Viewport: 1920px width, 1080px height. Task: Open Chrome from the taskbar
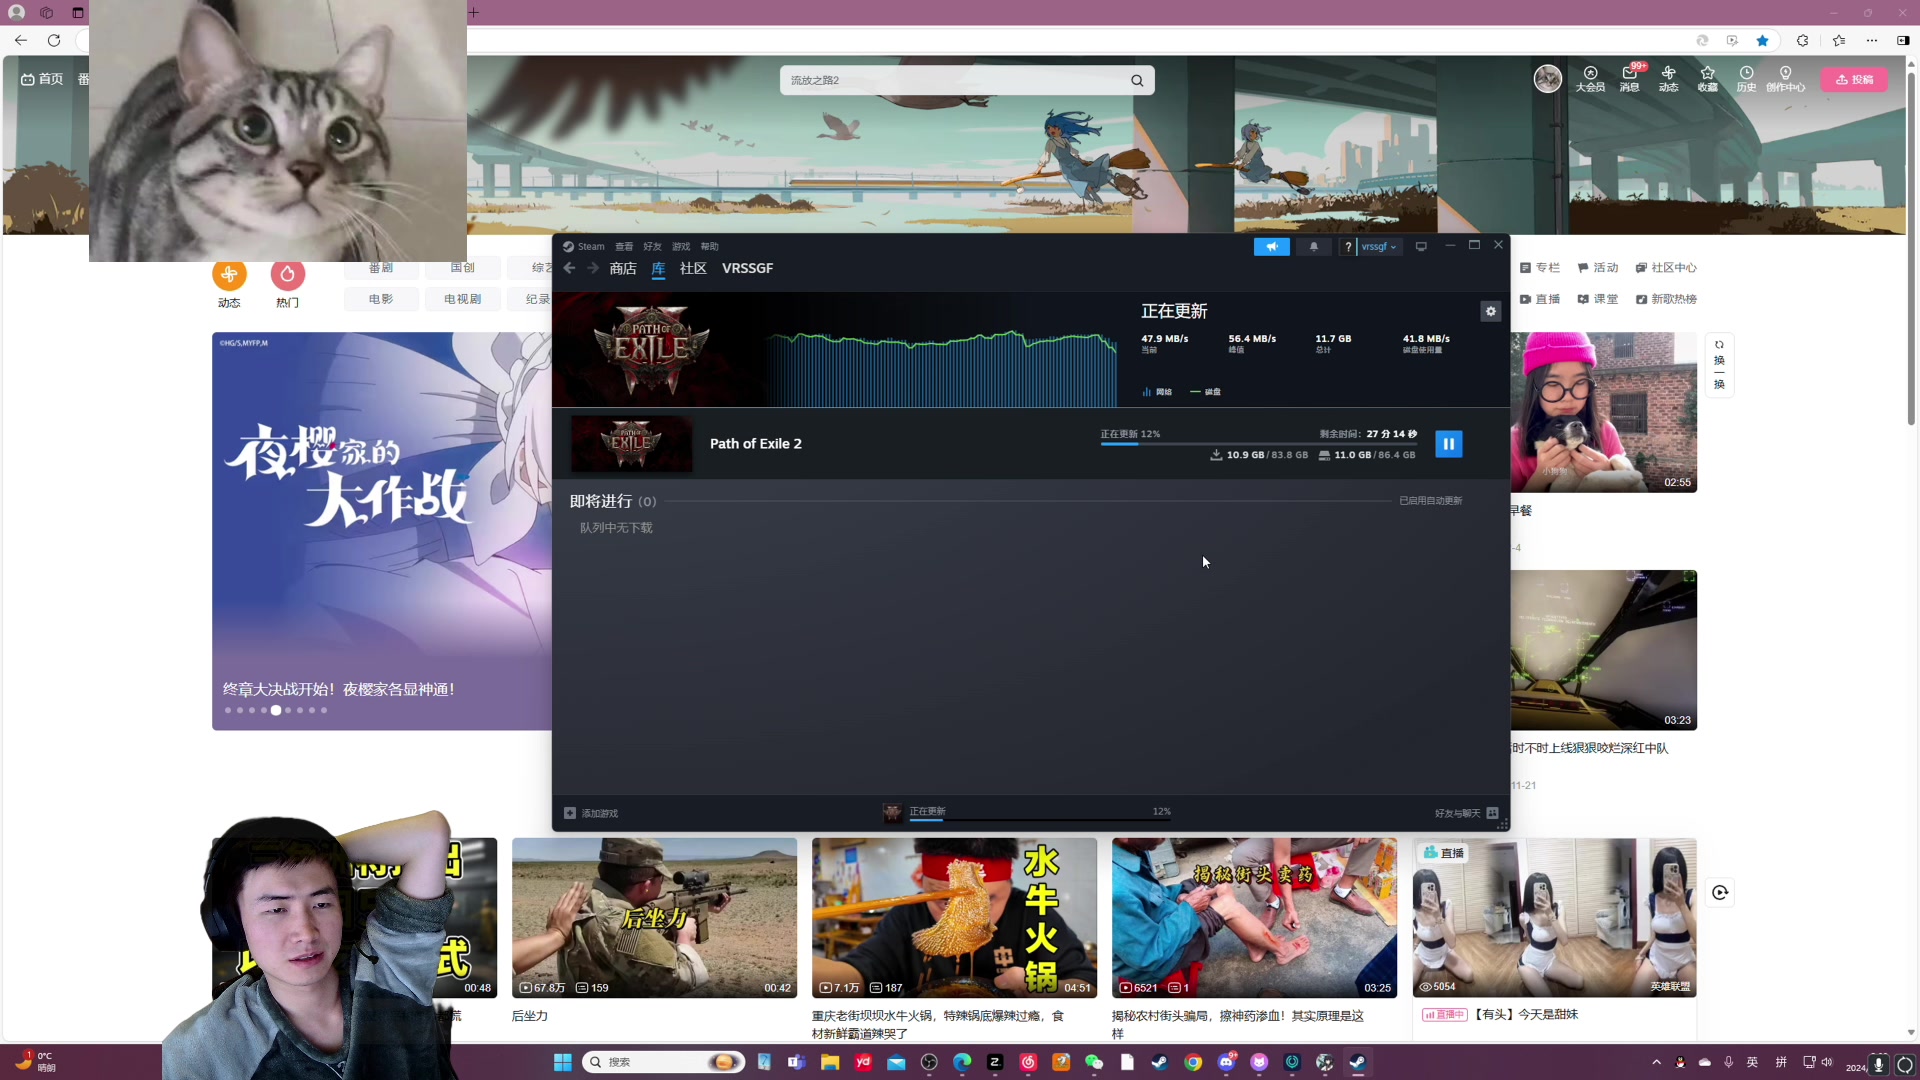tap(1193, 1062)
